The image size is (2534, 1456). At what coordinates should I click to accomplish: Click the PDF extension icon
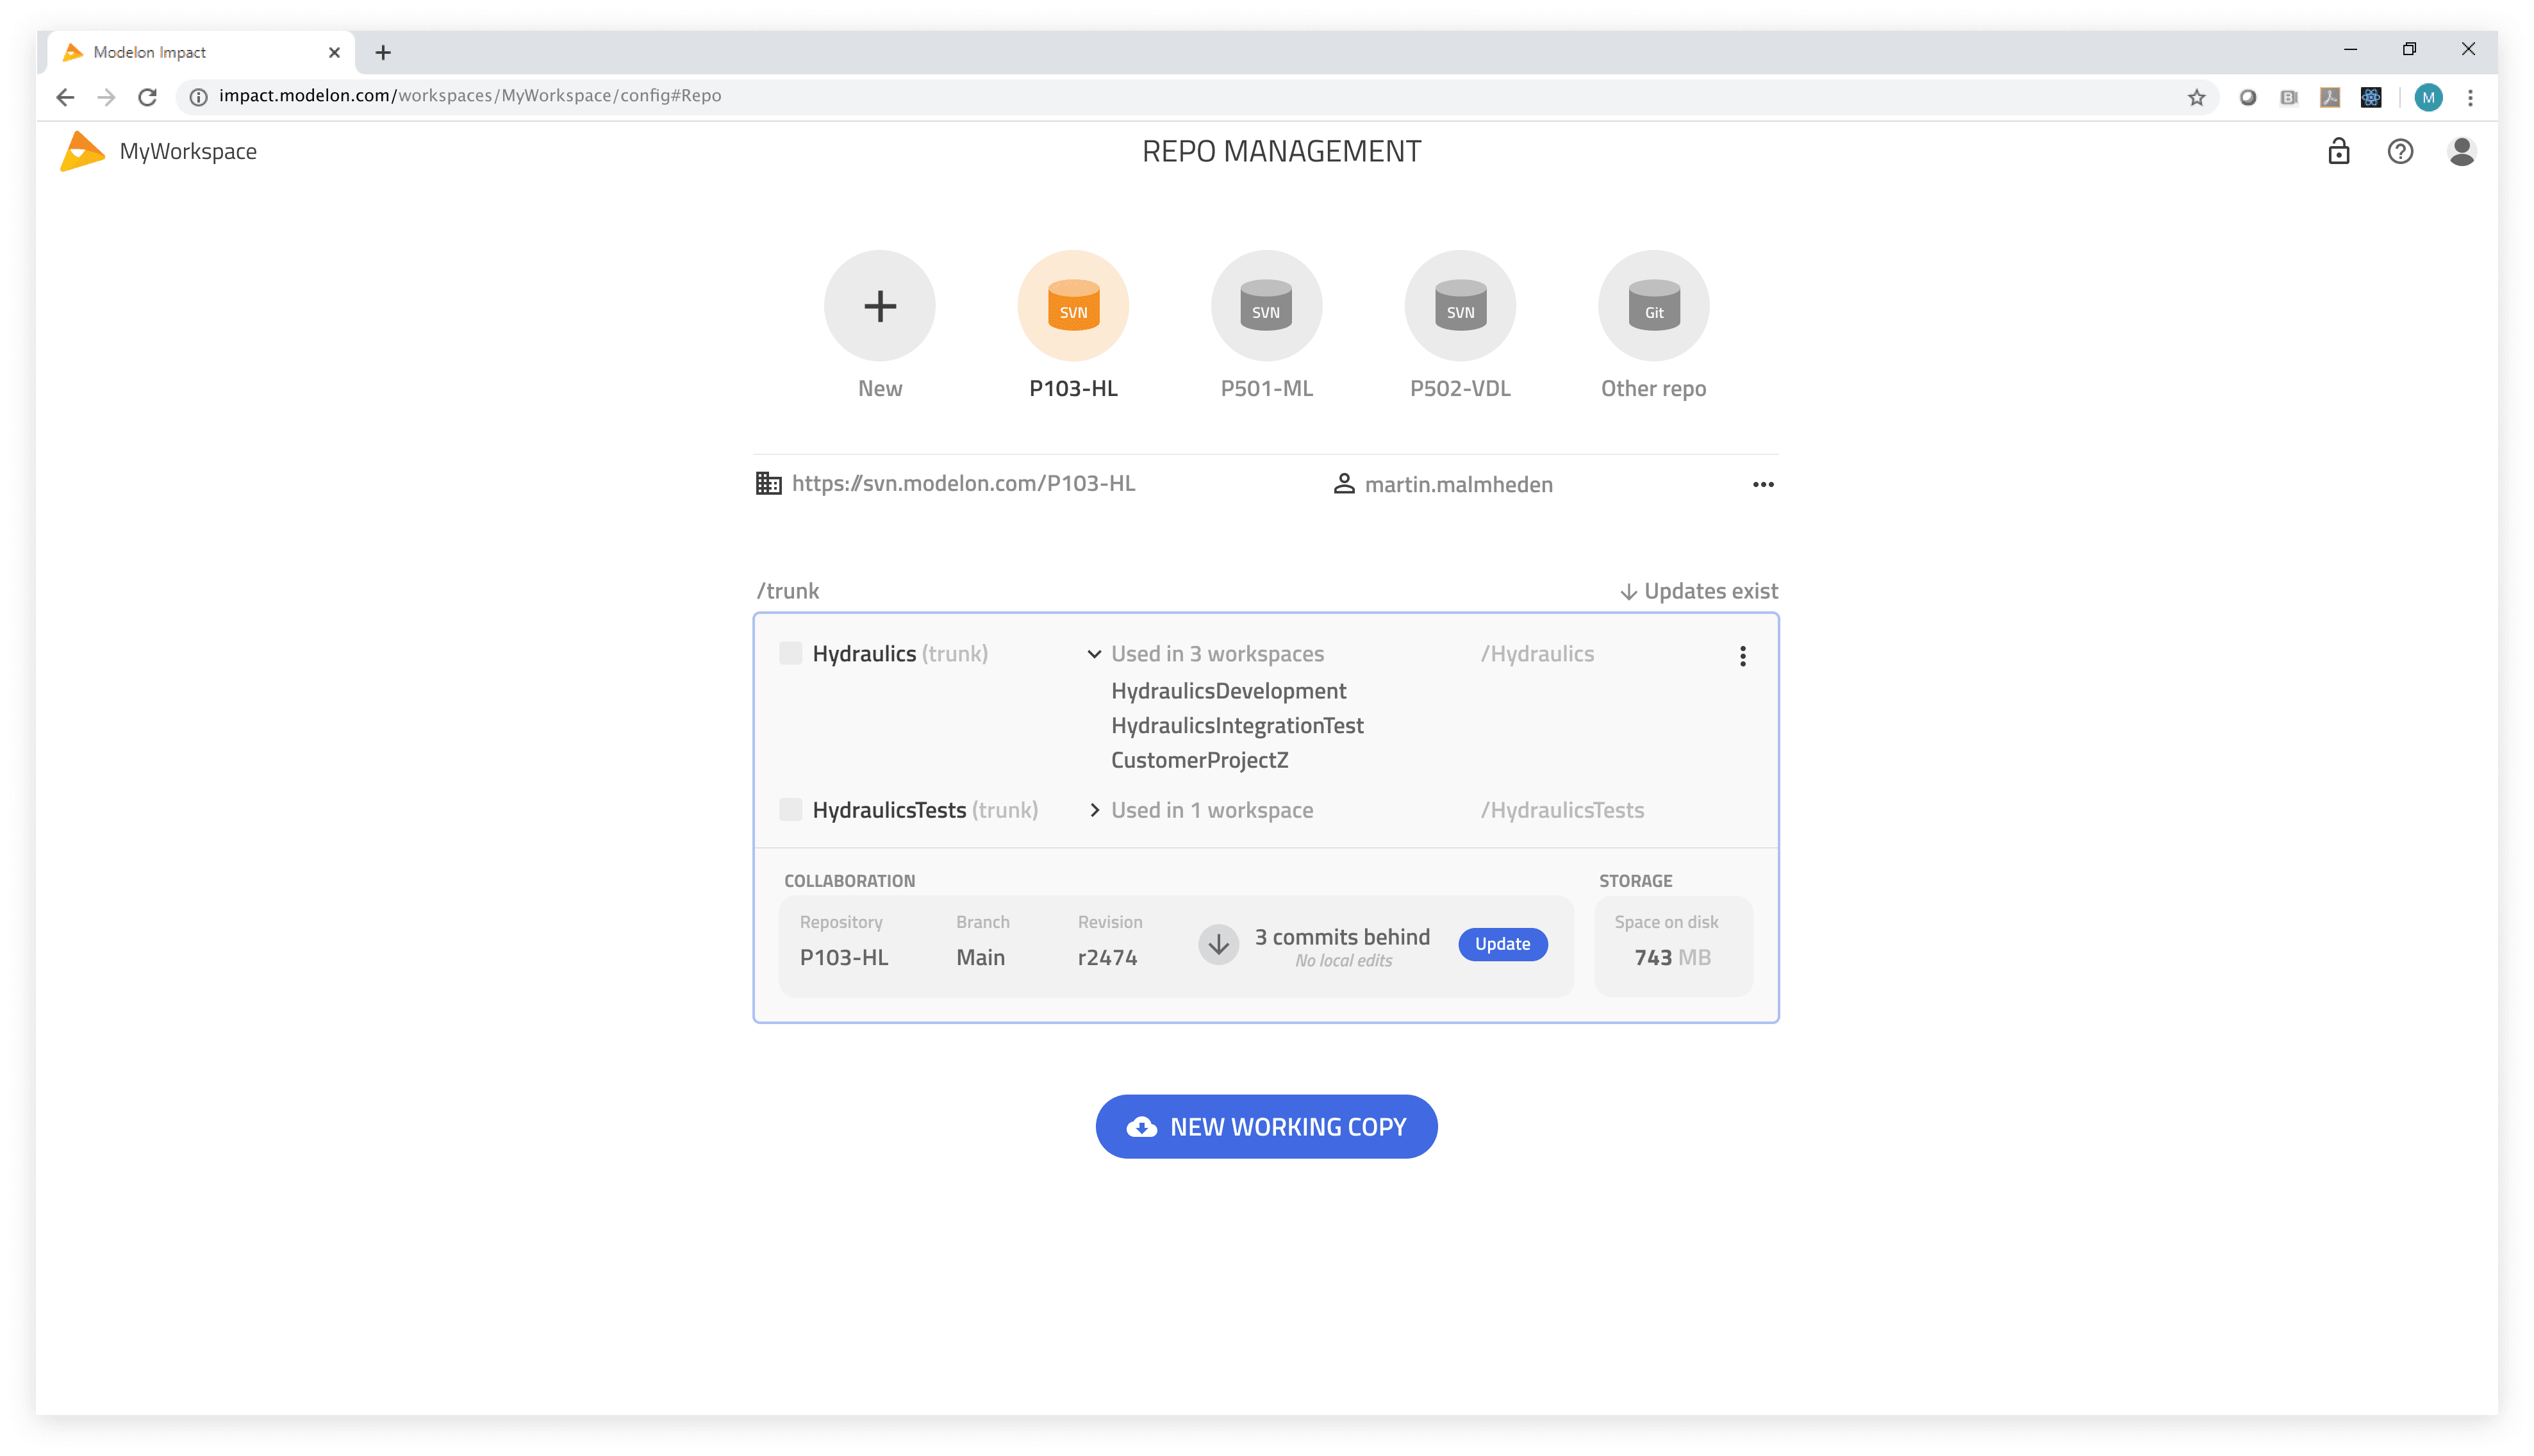[x=2329, y=97]
